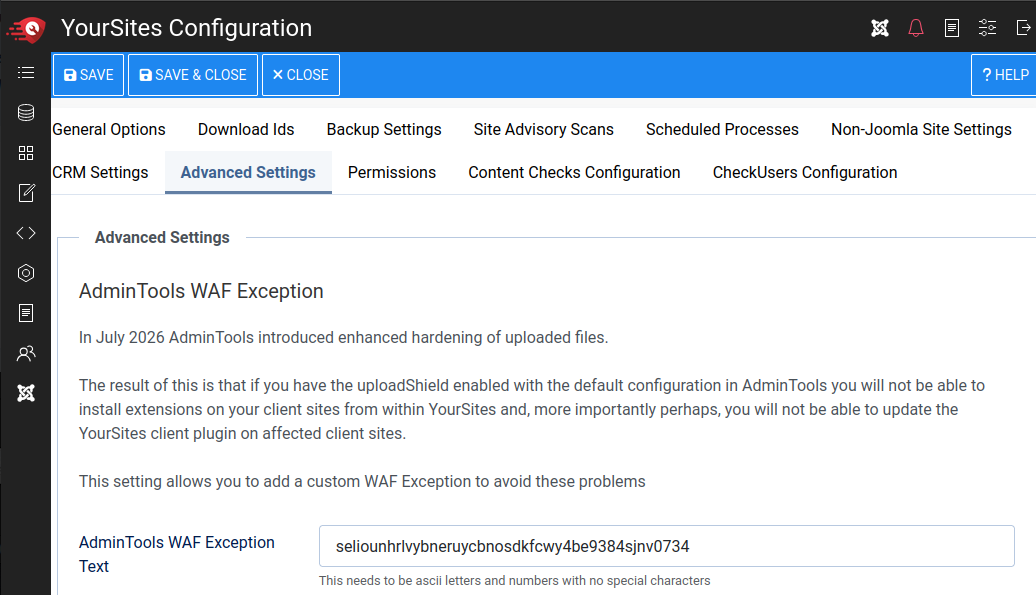
Task: Click the Close toolbar button
Action: 301,75
